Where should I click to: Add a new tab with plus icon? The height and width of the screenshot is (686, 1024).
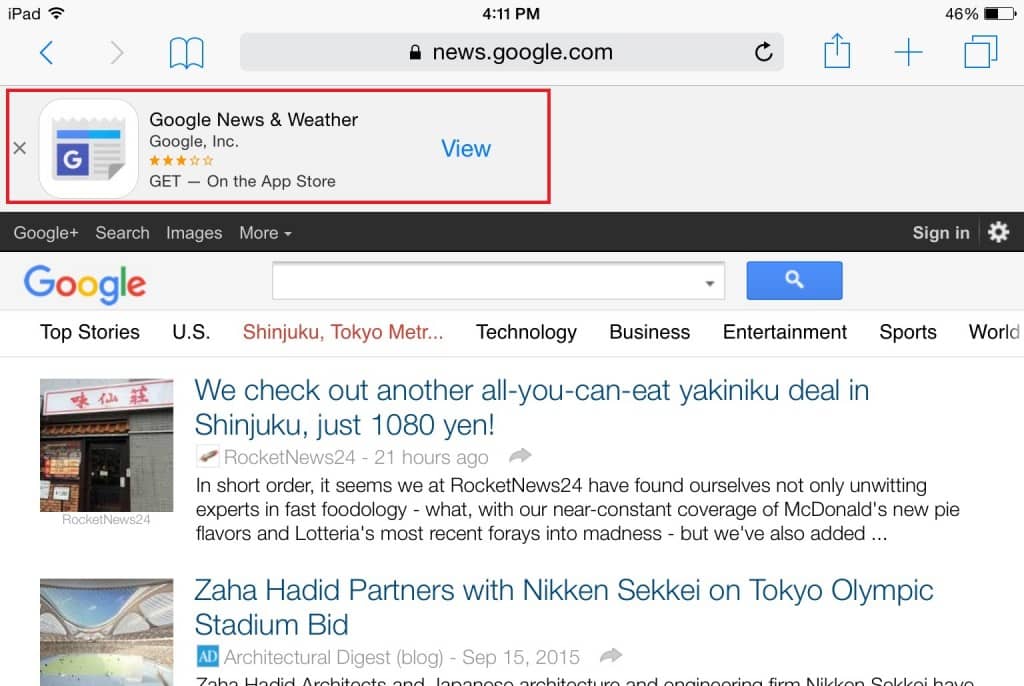[x=908, y=52]
